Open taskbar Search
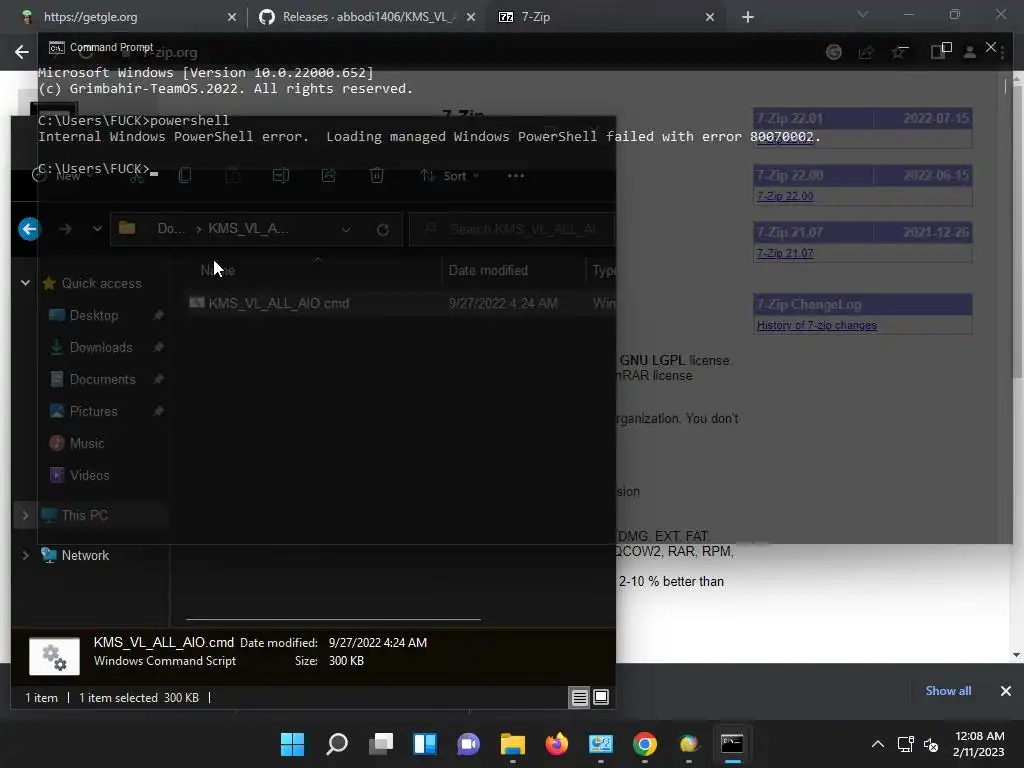This screenshot has height=768, width=1024. click(x=336, y=744)
